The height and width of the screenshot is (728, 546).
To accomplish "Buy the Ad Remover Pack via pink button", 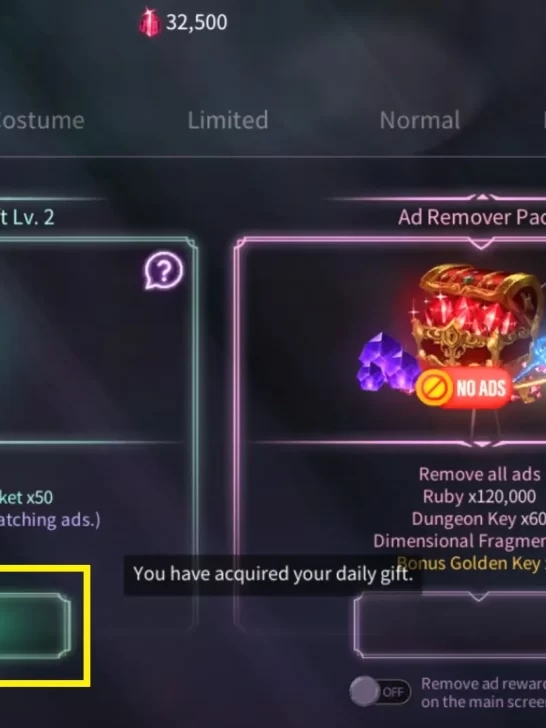I will point(449,625).
